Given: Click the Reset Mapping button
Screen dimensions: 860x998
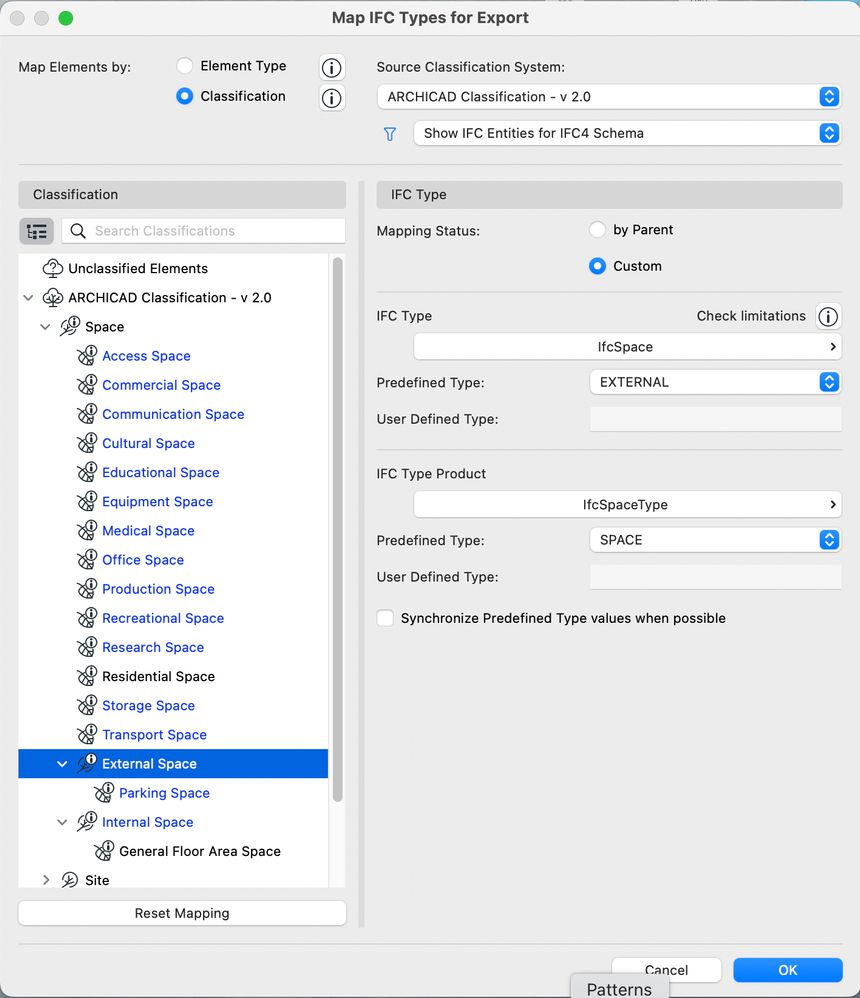Looking at the screenshot, I should click(182, 913).
